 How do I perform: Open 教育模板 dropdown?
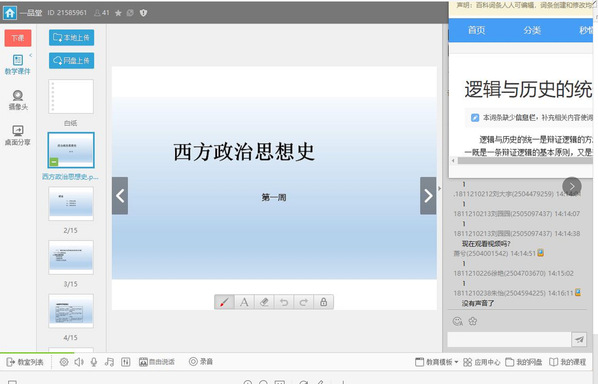[436, 362]
